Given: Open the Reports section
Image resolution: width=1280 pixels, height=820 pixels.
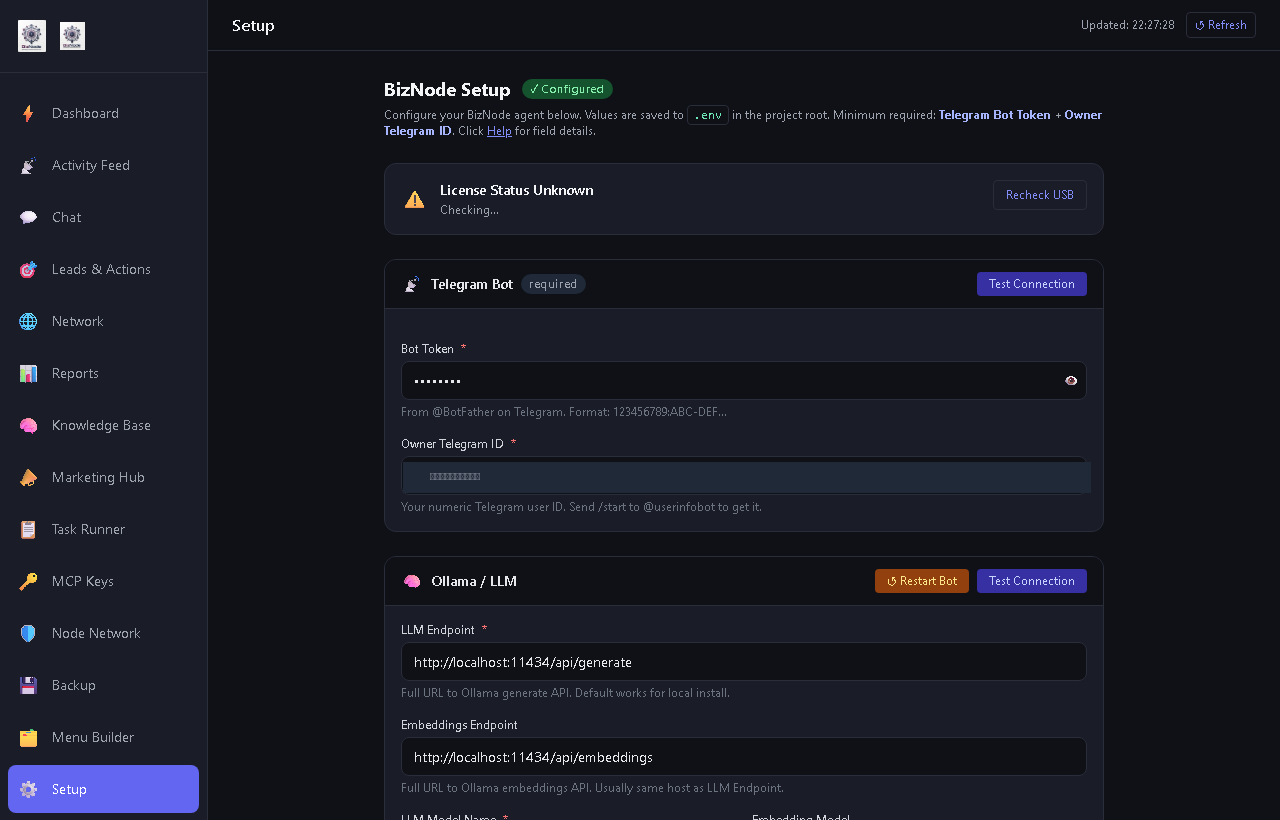Looking at the screenshot, I should (x=75, y=373).
